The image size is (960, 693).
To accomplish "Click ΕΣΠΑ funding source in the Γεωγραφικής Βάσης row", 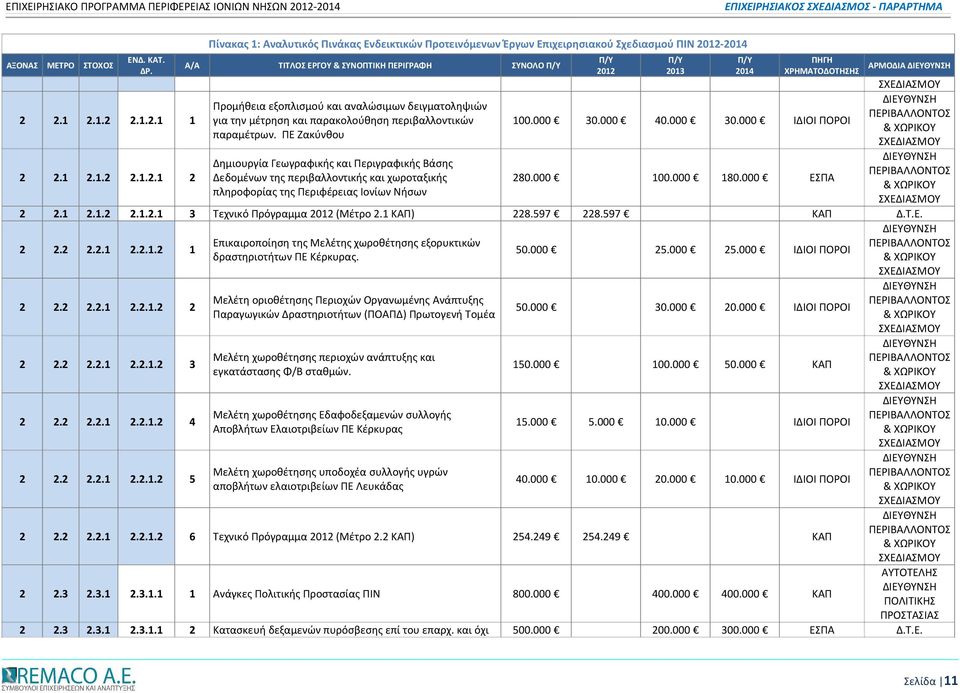I will point(822,178).
